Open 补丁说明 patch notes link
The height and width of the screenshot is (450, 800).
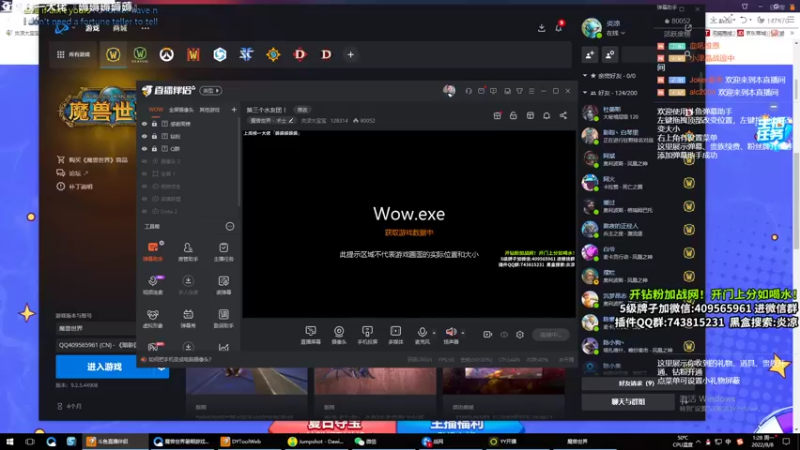coord(75,187)
